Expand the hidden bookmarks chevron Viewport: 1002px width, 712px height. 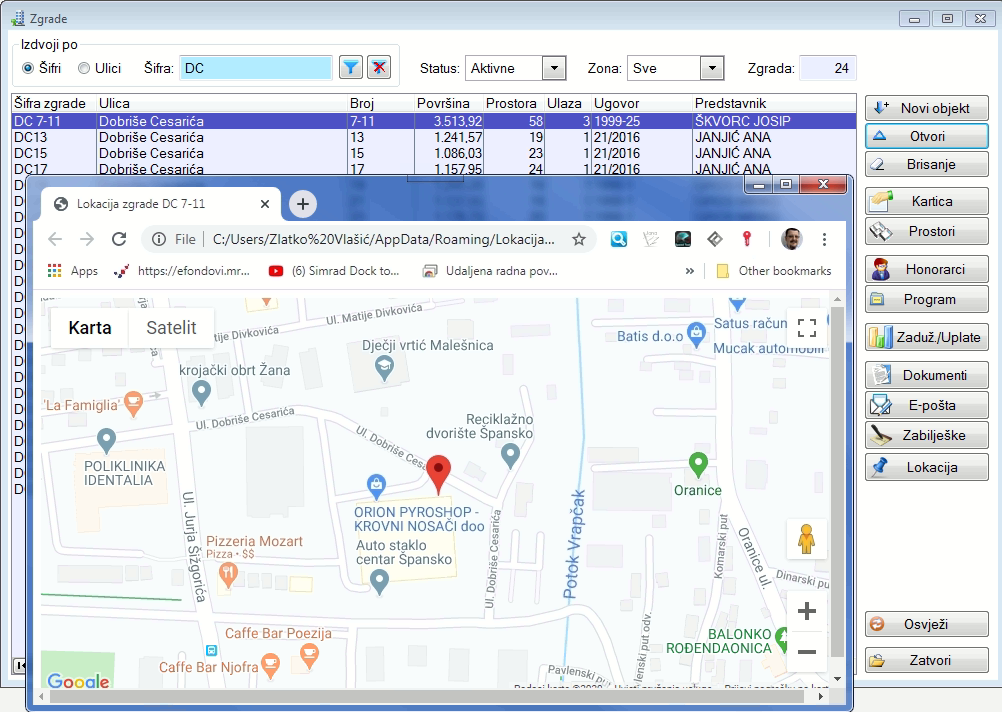(x=690, y=271)
